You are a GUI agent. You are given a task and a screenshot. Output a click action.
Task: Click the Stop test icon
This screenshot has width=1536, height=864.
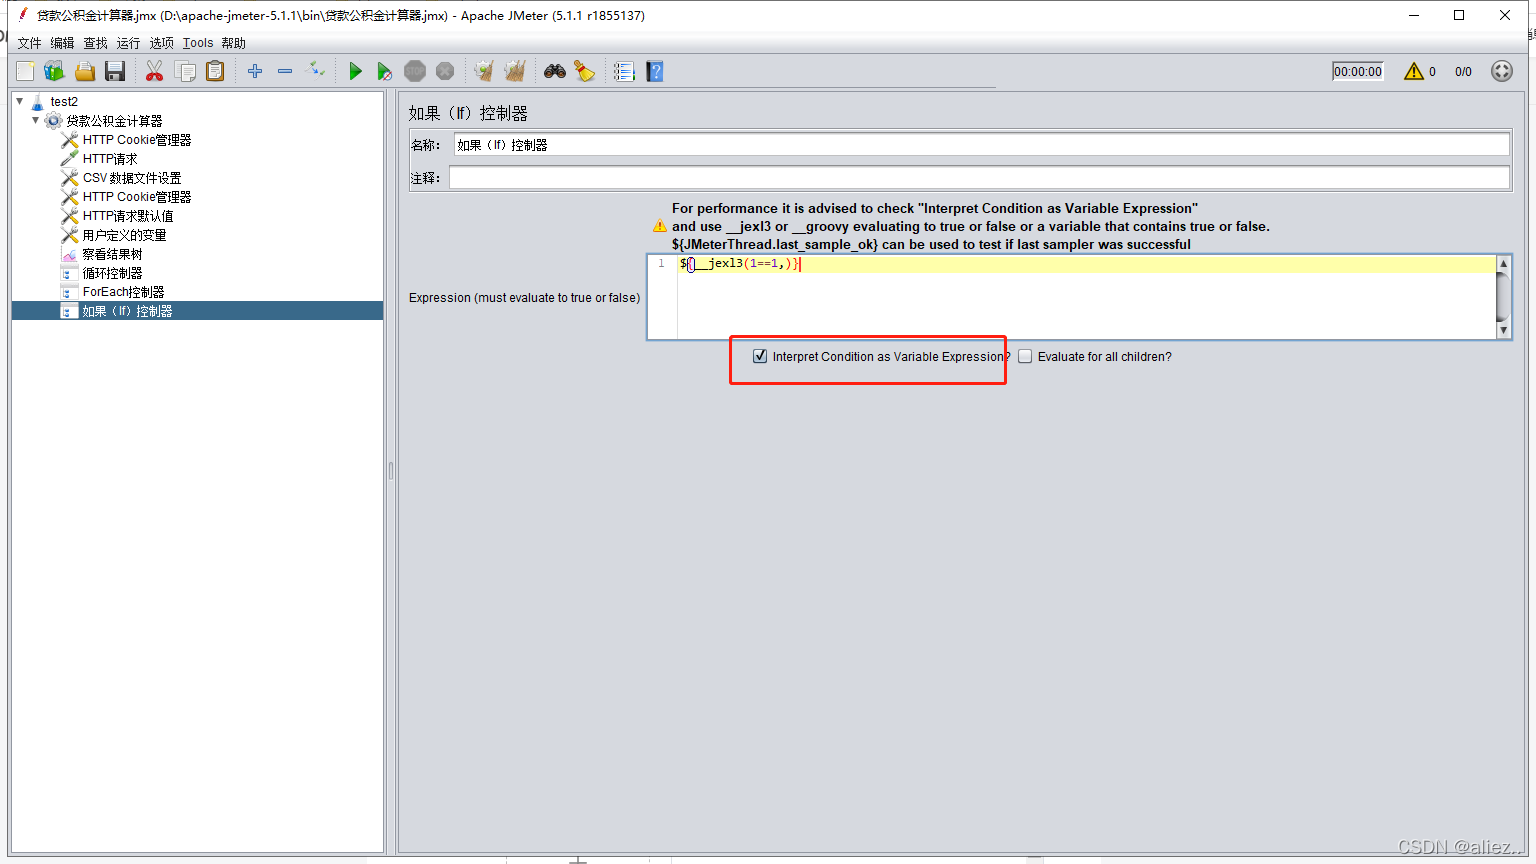[415, 71]
